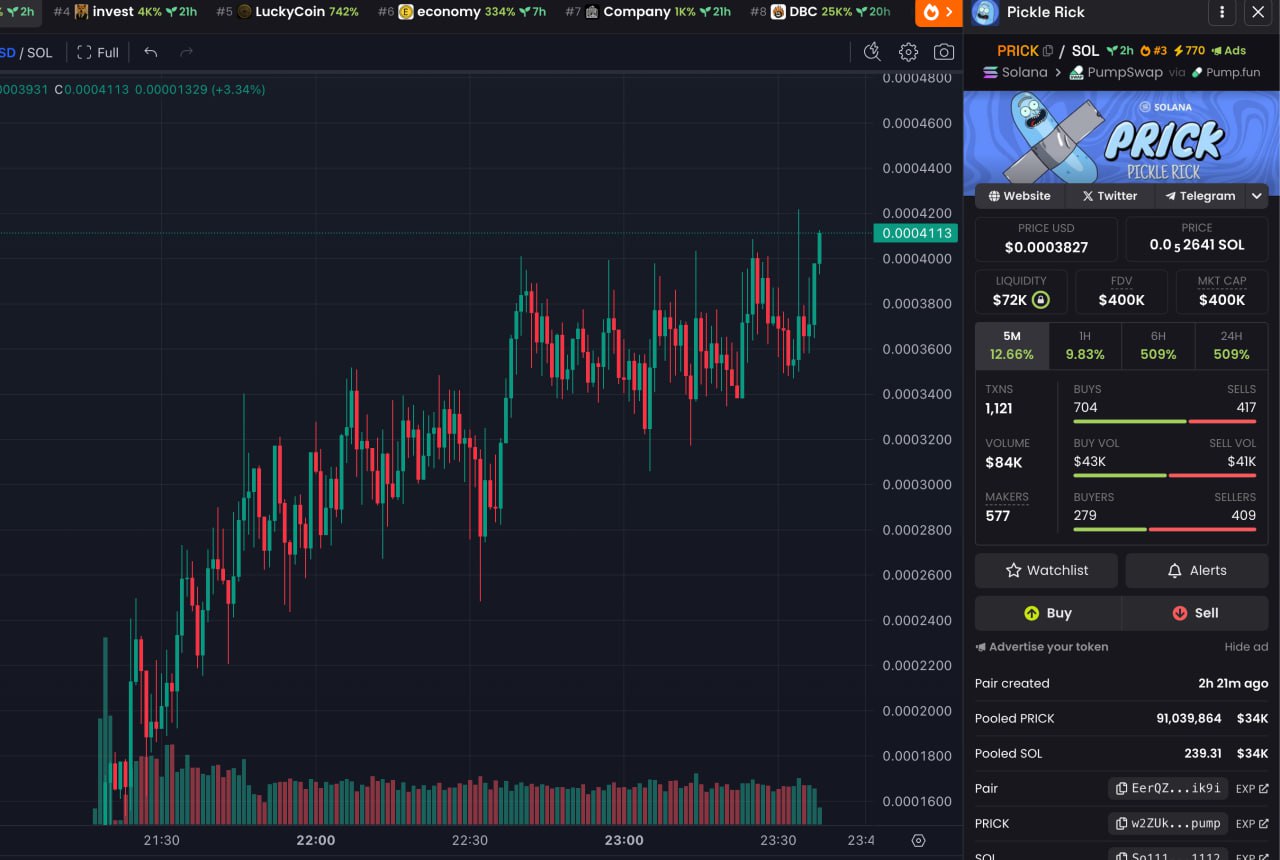The height and width of the screenshot is (860, 1280).
Task: Open trending list via orange fire button
Action: click(x=939, y=13)
